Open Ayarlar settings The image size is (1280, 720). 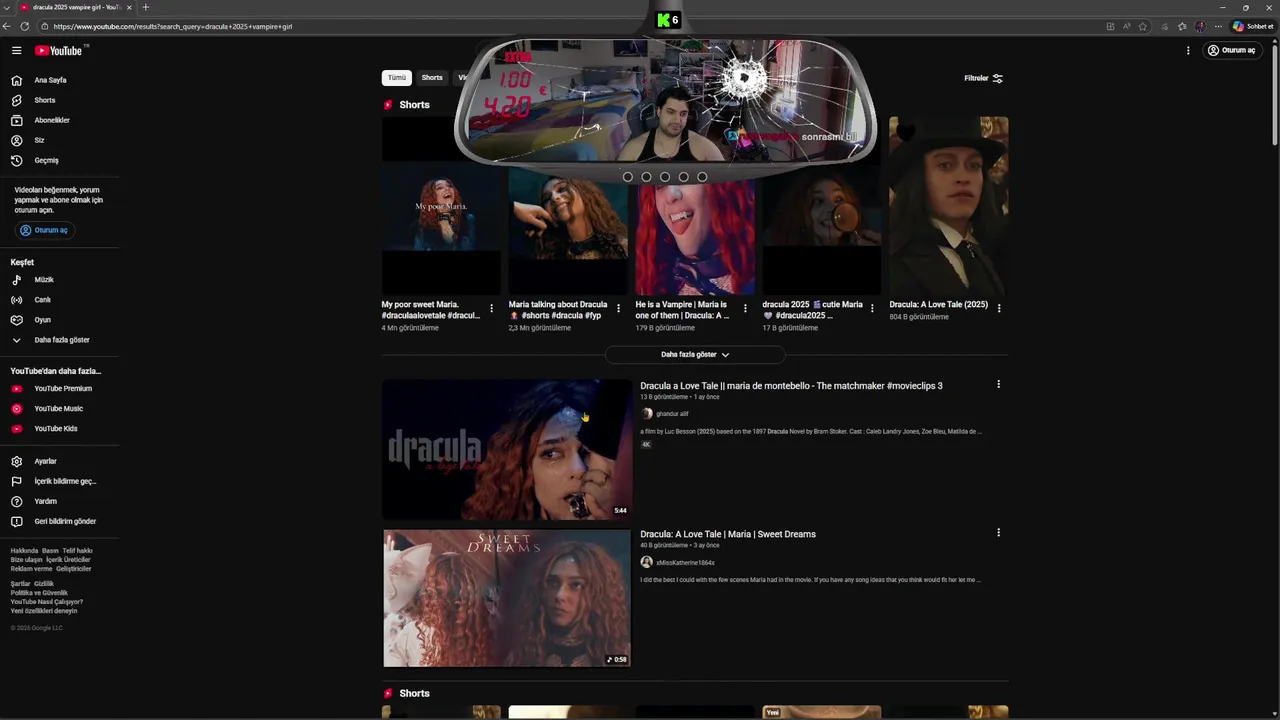click(60, 461)
